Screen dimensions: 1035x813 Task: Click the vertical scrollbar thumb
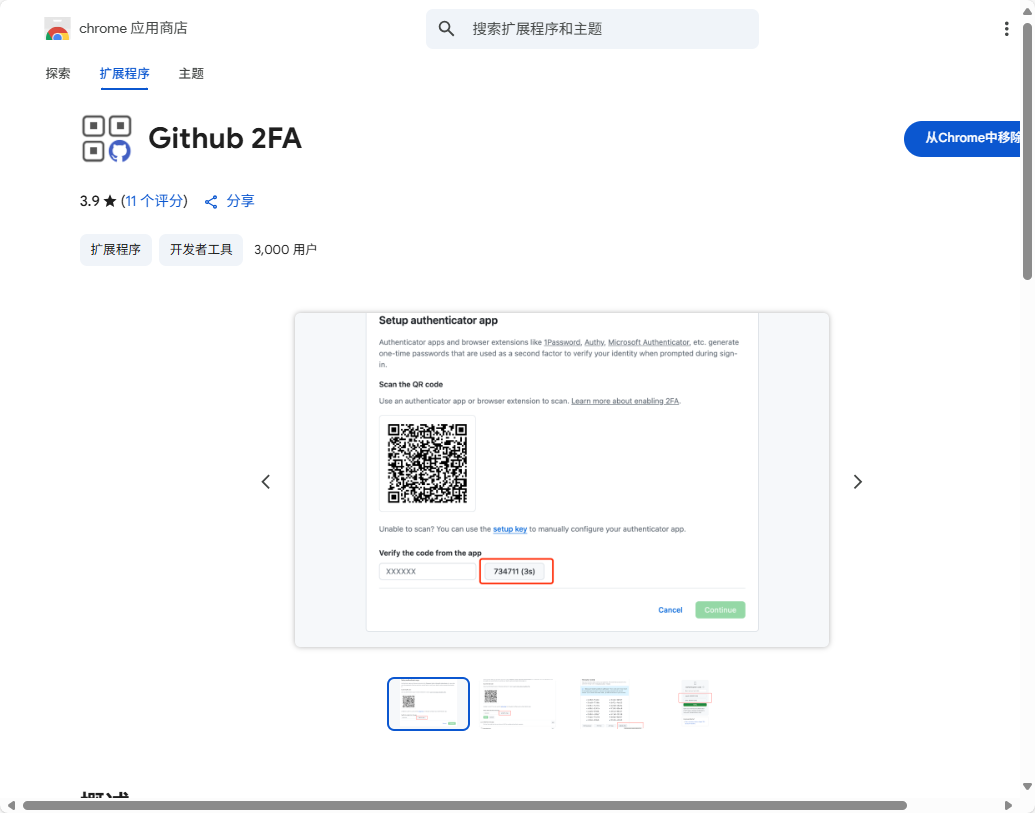point(1027,152)
